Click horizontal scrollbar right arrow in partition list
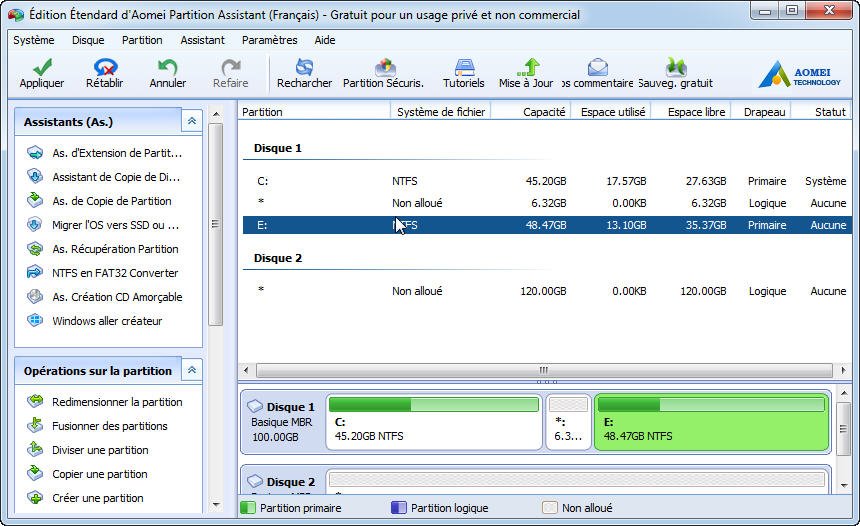Viewport: 860px width, 526px height. (843, 370)
